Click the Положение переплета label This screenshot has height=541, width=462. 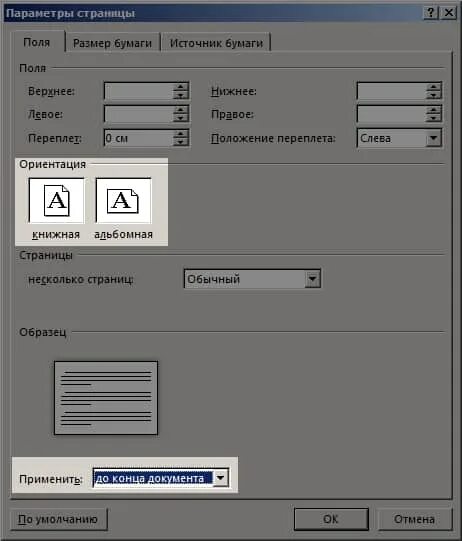pos(273,138)
